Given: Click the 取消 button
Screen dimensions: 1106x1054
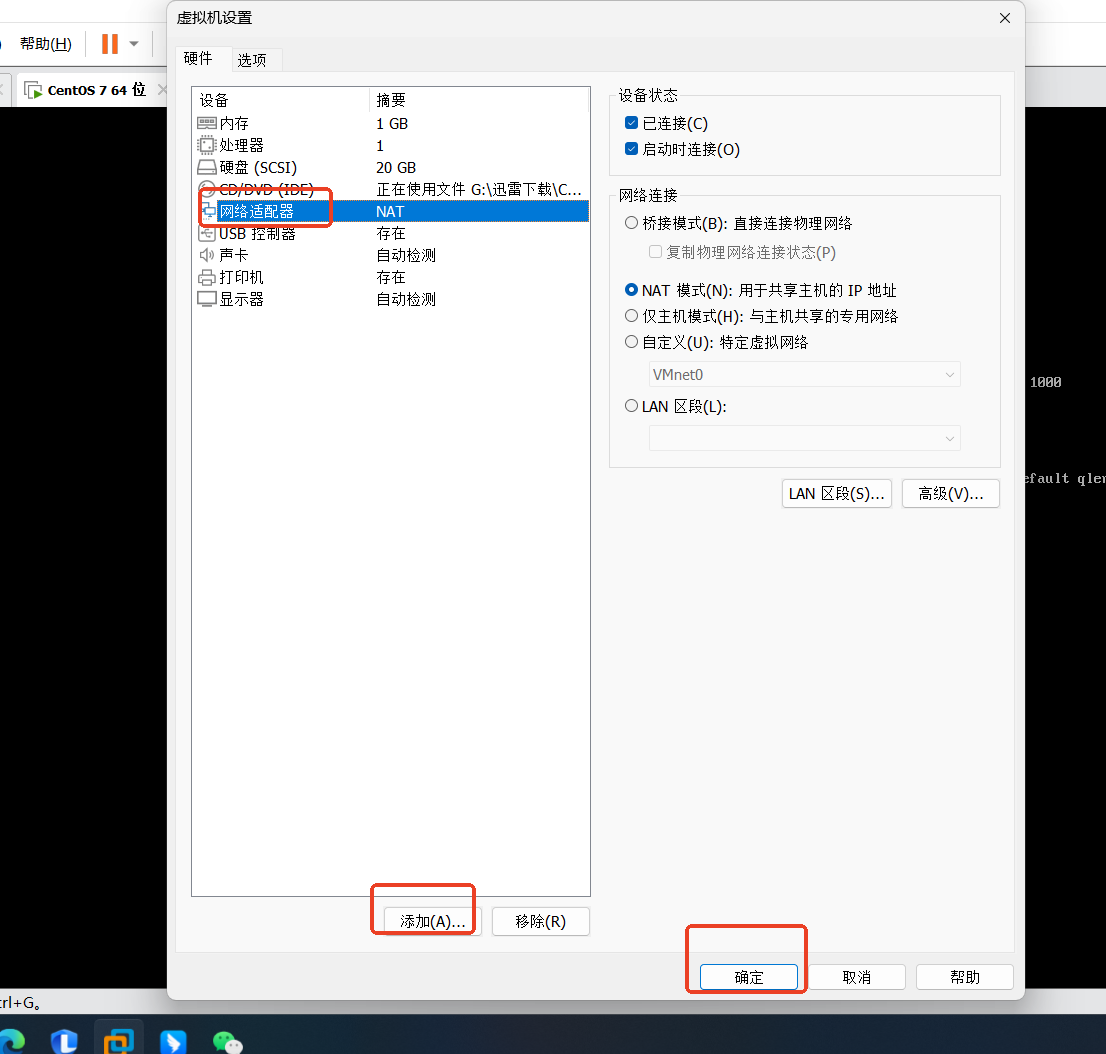Looking at the screenshot, I should [856, 977].
